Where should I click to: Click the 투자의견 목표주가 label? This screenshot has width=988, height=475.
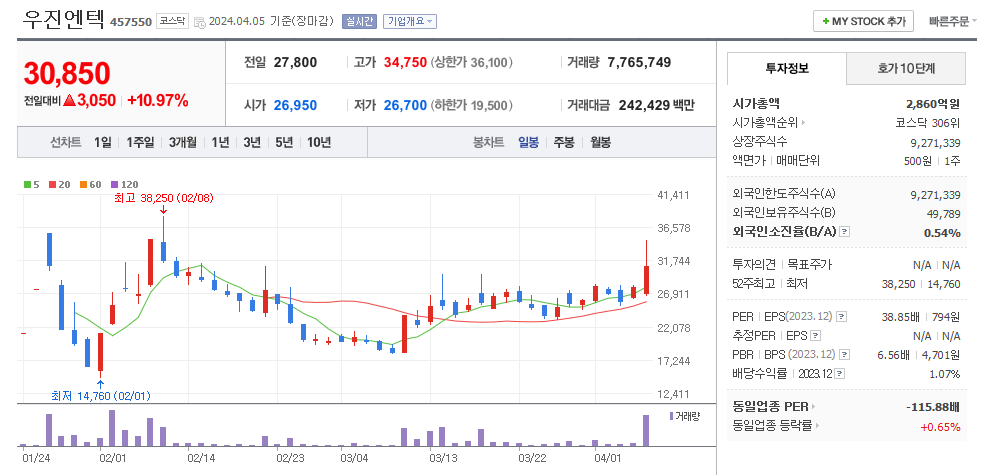pos(781,265)
